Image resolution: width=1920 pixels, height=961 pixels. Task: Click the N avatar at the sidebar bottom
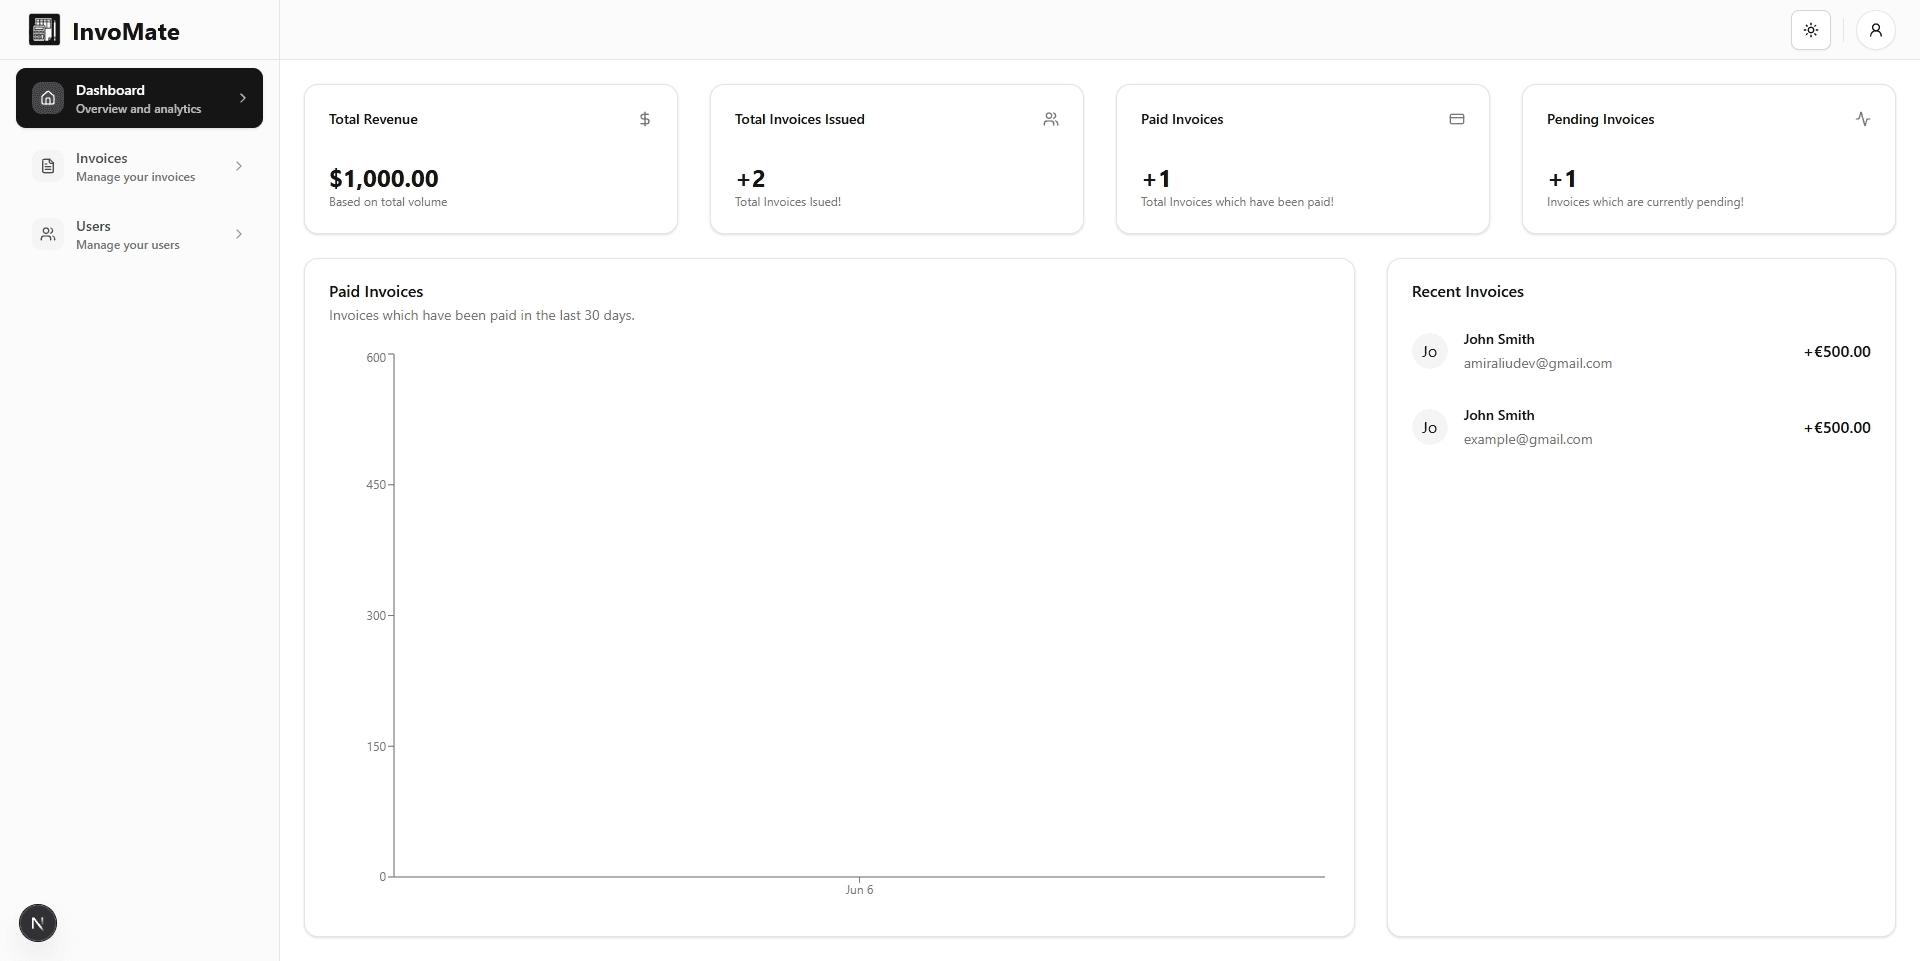(38, 923)
